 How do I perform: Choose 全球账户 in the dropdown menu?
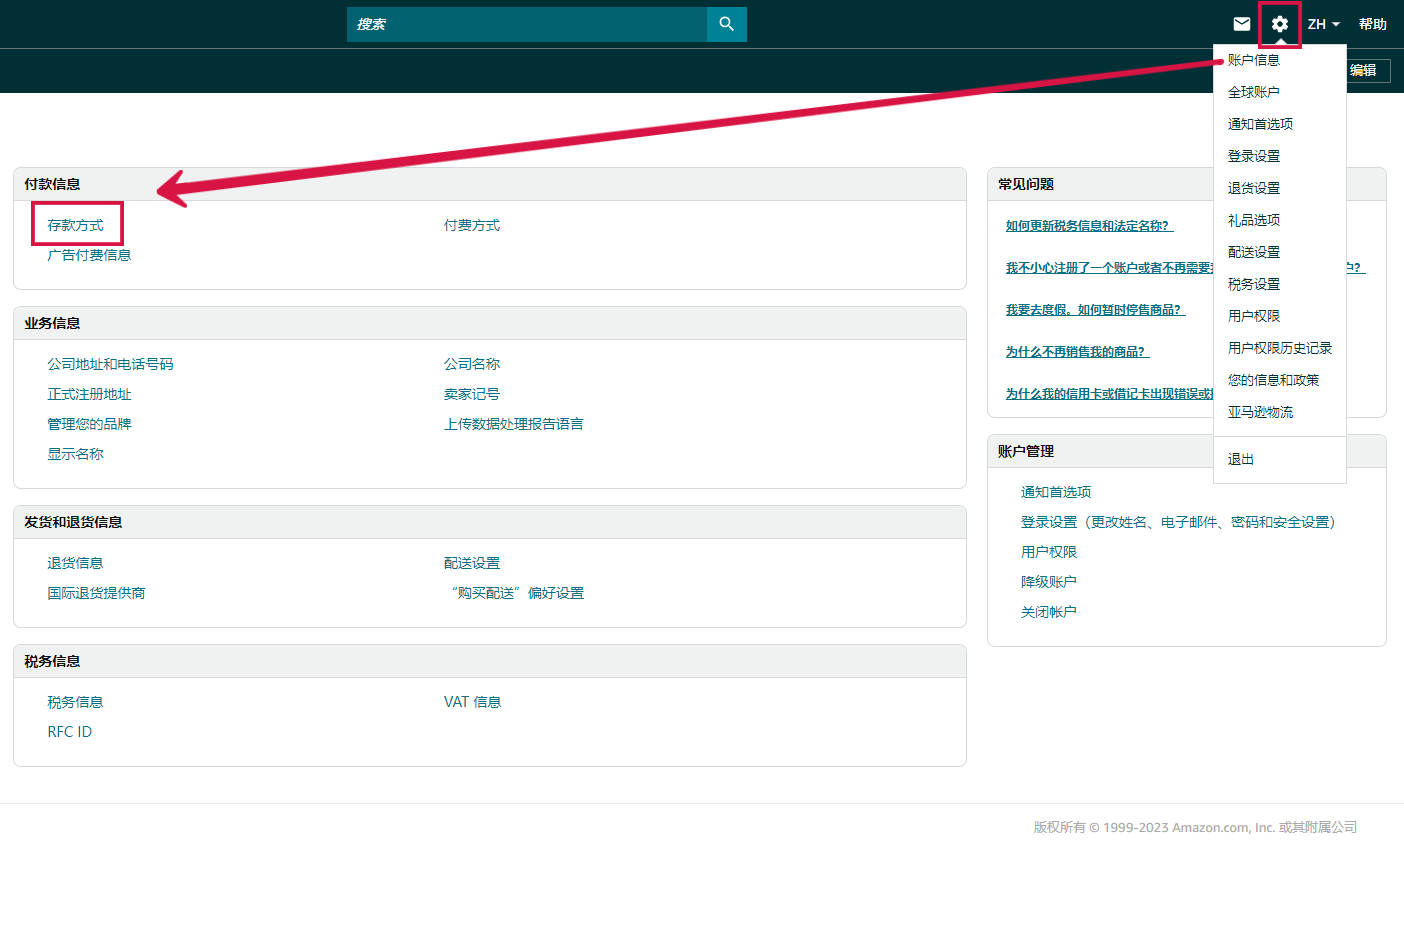tap(1253, 92)
